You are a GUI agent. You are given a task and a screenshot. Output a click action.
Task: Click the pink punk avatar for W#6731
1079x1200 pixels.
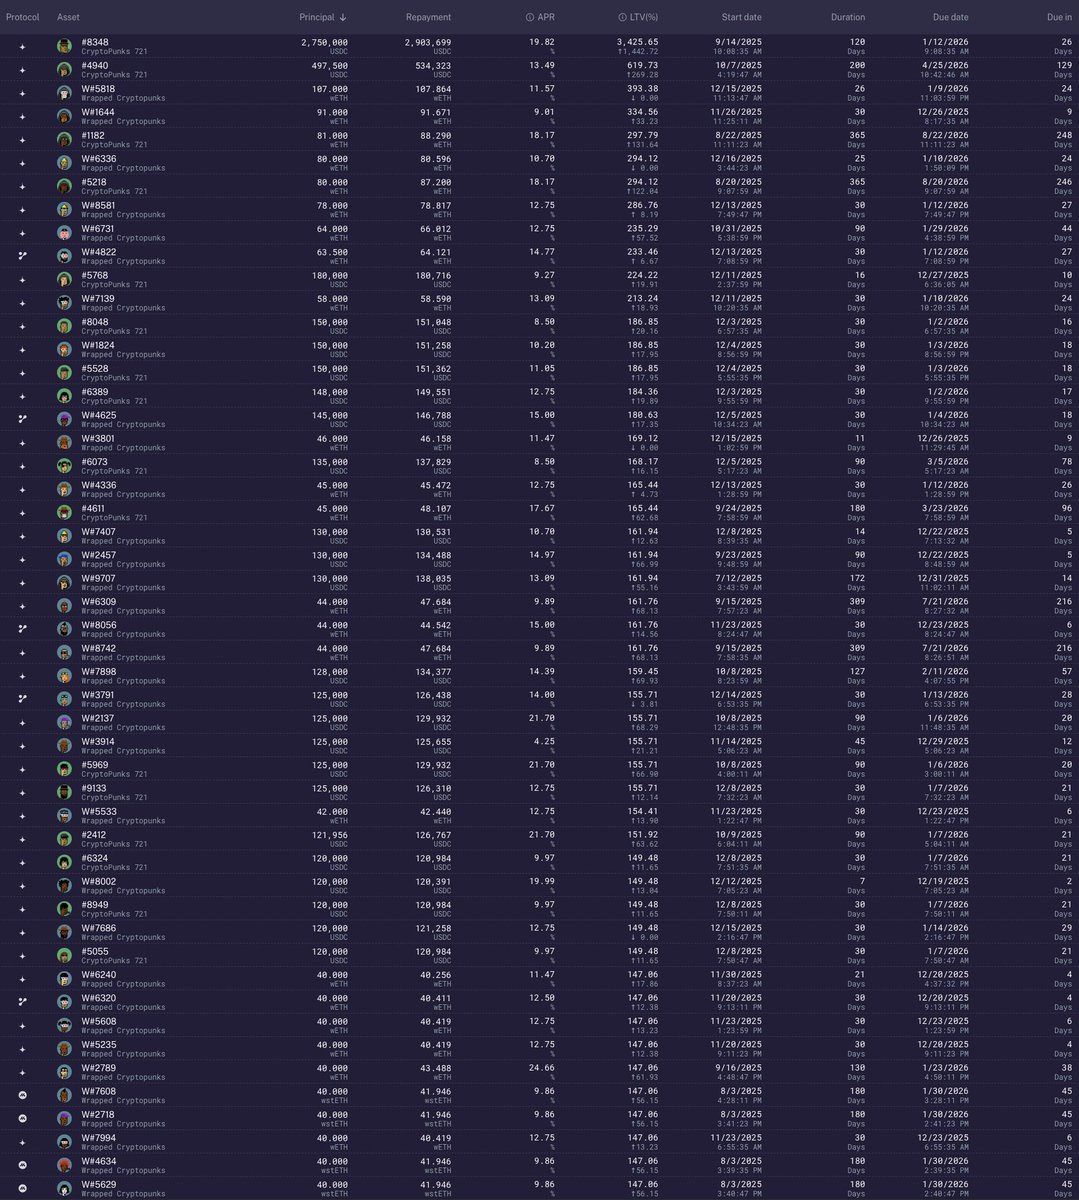click(64, 233)
